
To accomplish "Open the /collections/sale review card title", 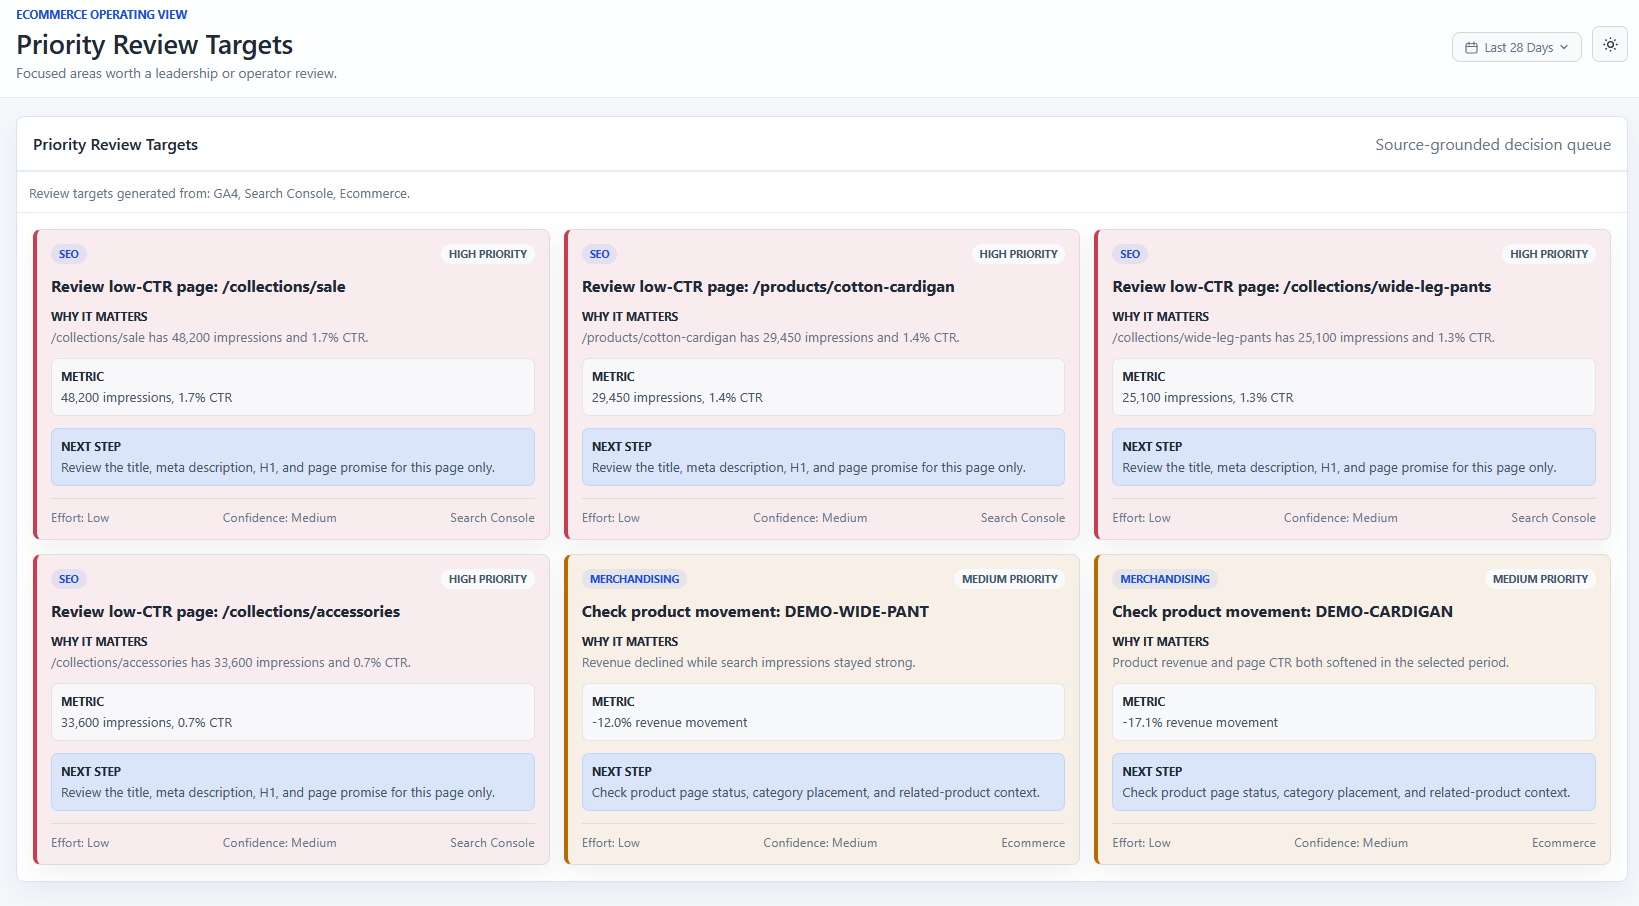I will pos(198,287).
